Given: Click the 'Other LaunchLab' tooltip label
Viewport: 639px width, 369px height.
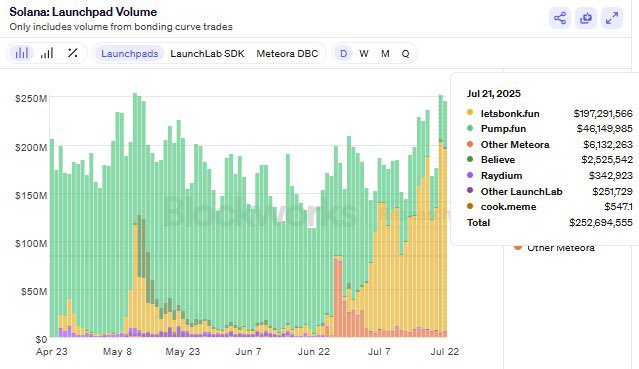Looking at the screenshot, I should [x=522, y=192].
